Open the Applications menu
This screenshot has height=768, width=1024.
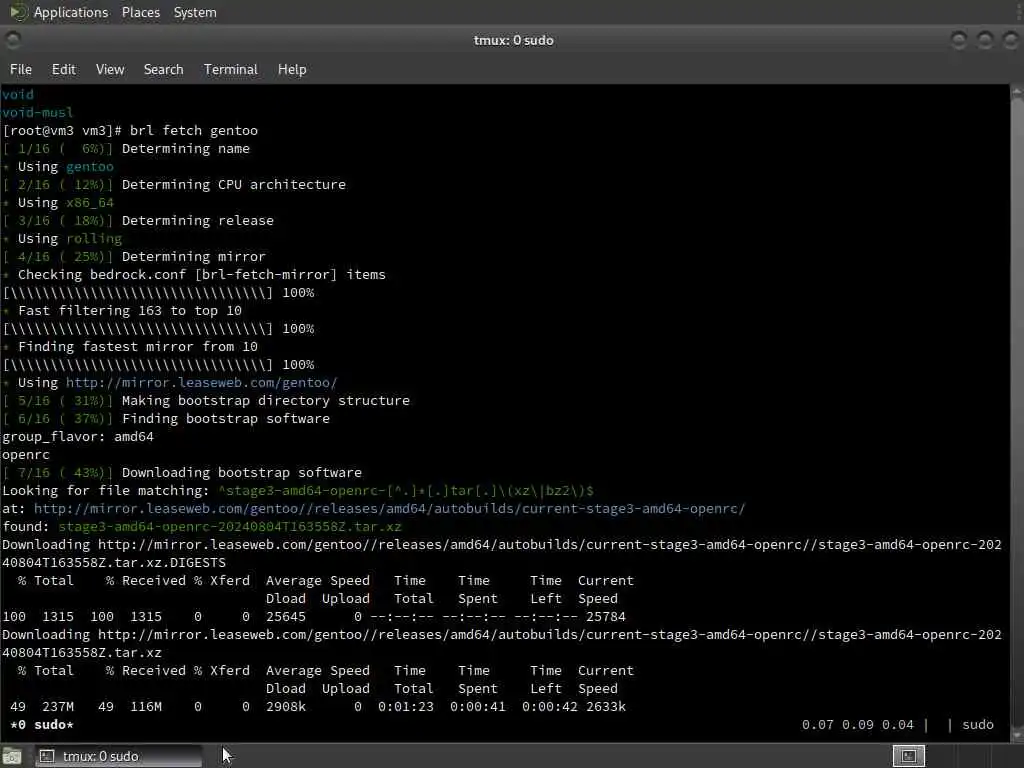[x=71, y=12]
